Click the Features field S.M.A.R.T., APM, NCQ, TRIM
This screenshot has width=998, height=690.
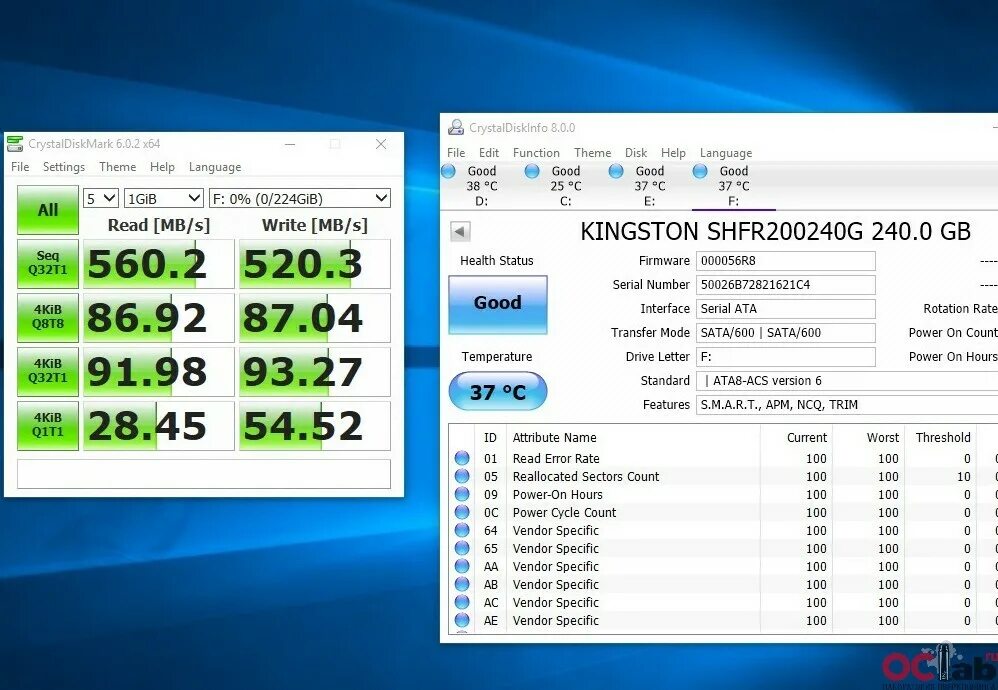(847, 405)
